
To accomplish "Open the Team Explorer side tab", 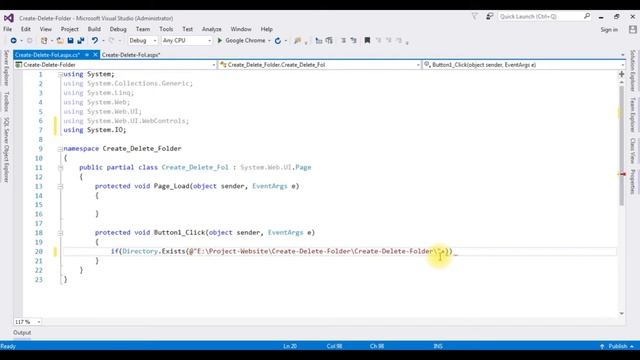I will (633, 115).
